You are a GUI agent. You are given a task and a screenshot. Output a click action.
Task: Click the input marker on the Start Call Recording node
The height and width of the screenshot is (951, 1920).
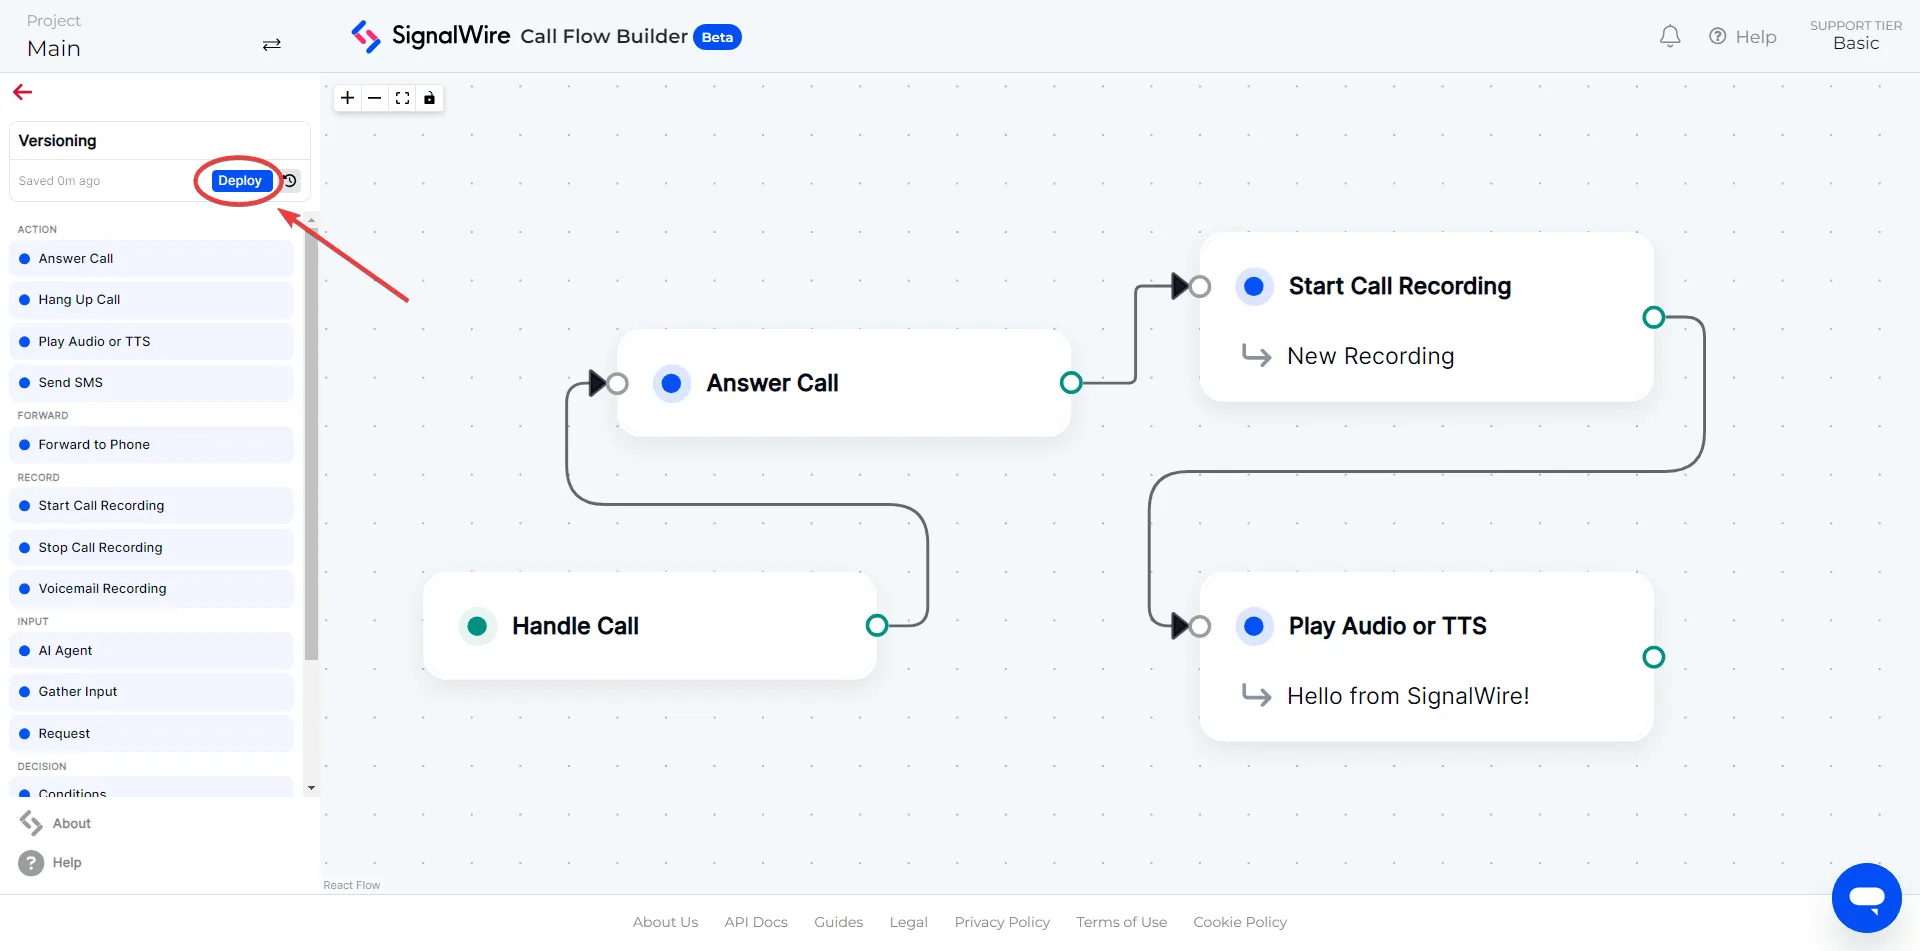point(1190,286)
